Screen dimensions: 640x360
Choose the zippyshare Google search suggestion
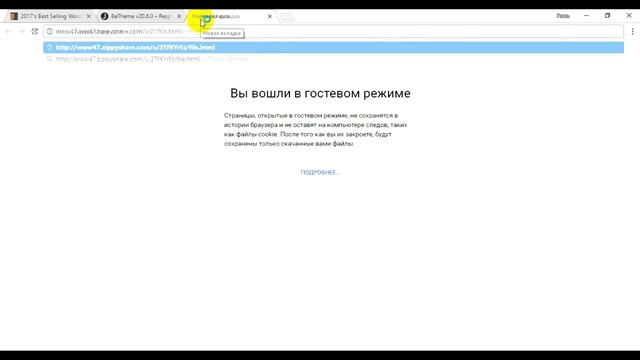333,59
